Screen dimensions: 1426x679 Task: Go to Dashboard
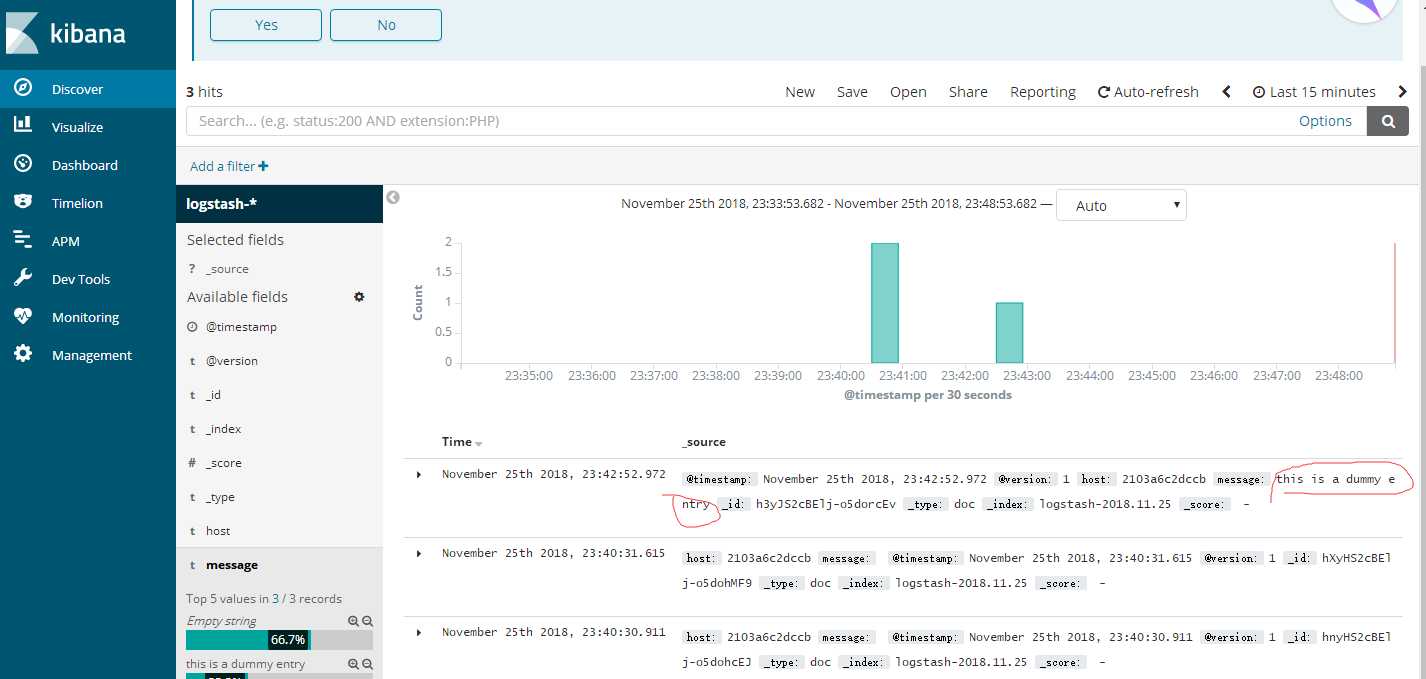point(88,165)
